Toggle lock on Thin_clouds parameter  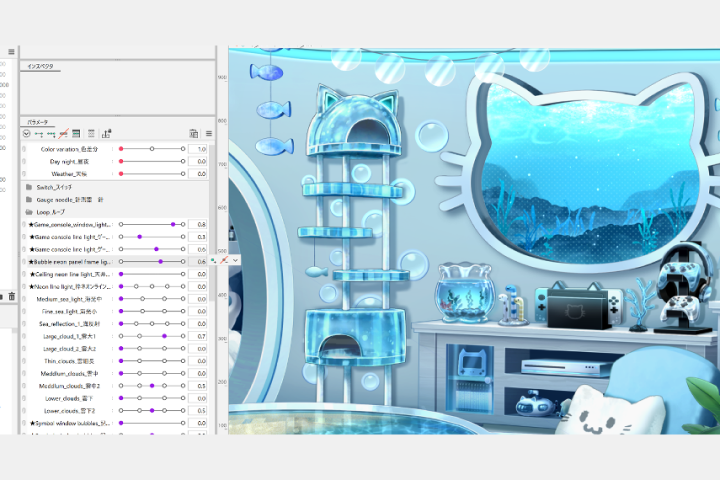point(24,361)
